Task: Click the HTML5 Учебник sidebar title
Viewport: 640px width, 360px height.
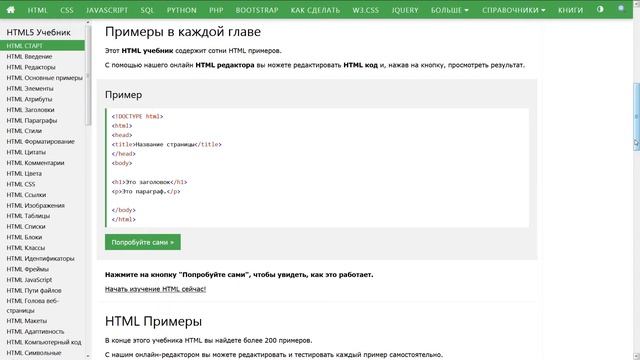Action: coord(38,32)
